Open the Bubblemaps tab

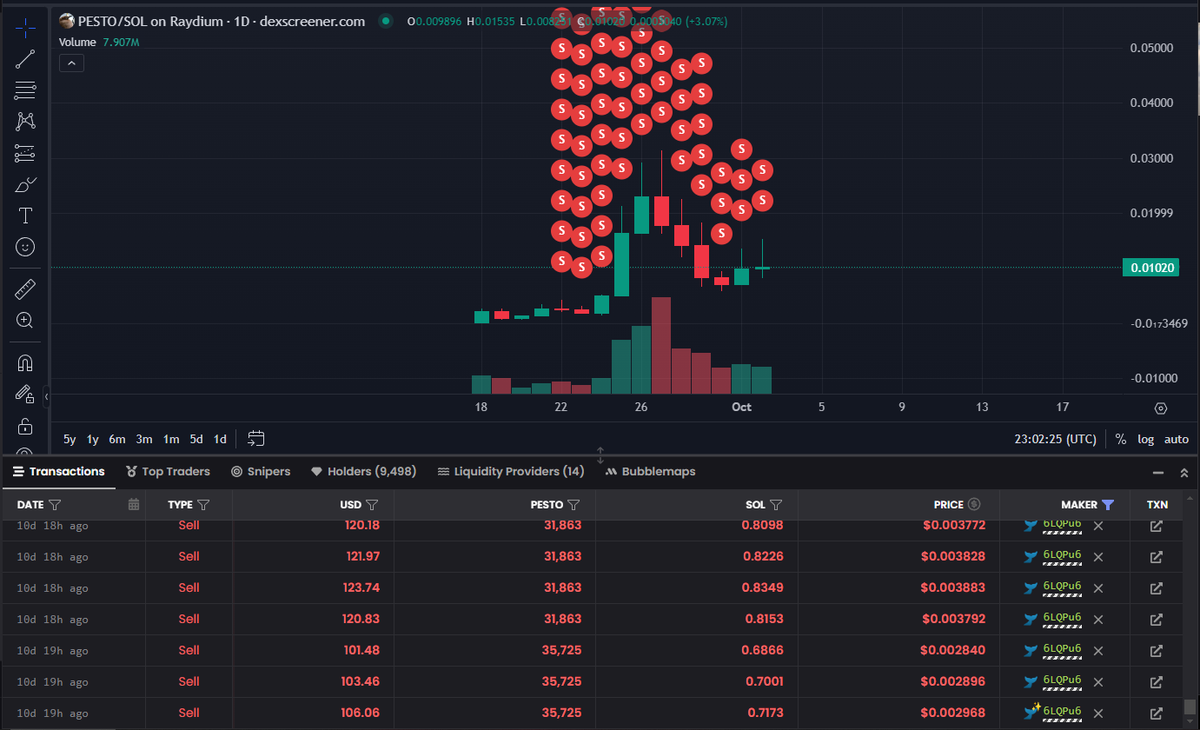pyautogui.click(x=650, y=471)
